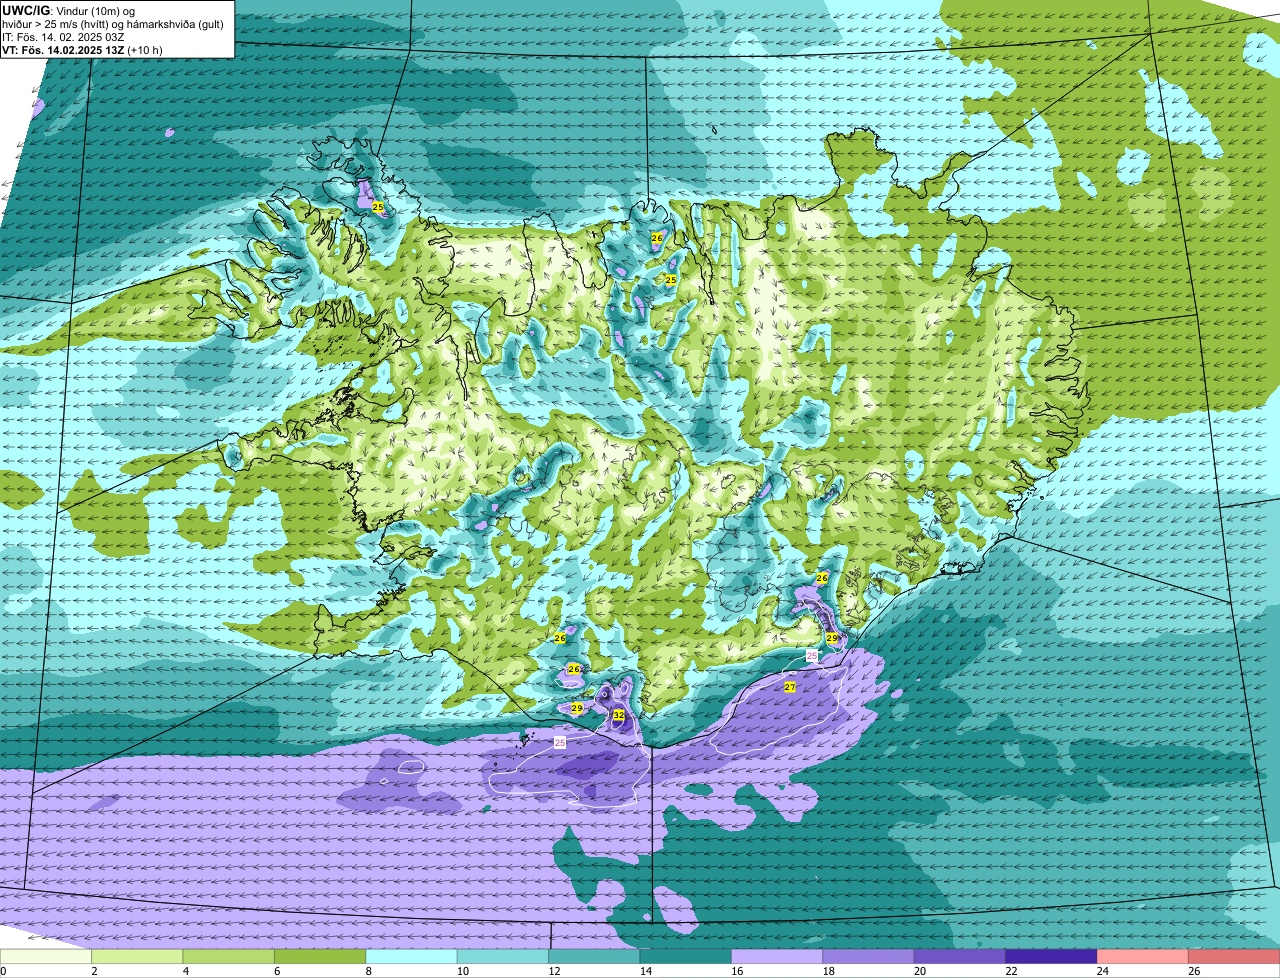Click the 'hviður > 25 m/s' description line
The image size is (1280, 978).
[x=112, y=23]
